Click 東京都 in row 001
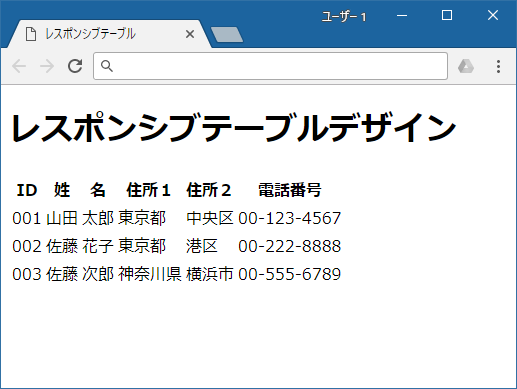 [x=142, y=218]
